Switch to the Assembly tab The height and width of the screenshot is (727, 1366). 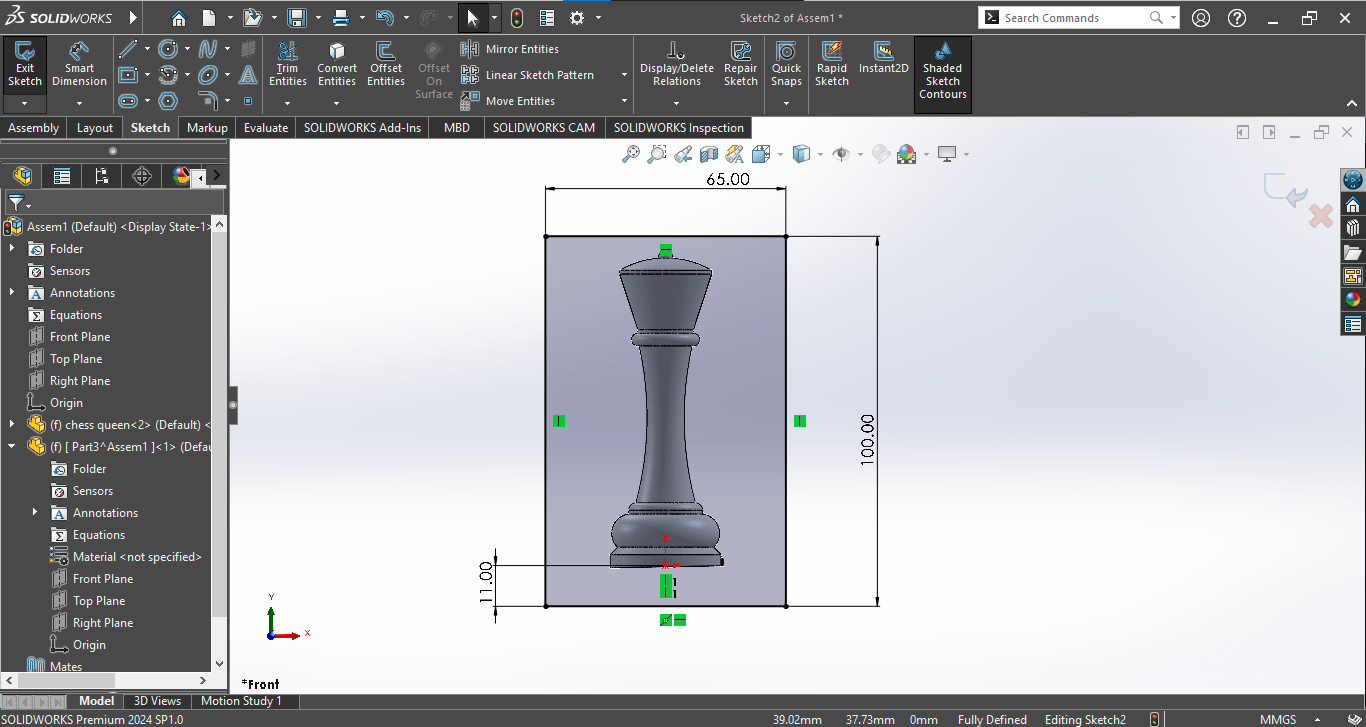pyautogui.click(x=34, y=128)
